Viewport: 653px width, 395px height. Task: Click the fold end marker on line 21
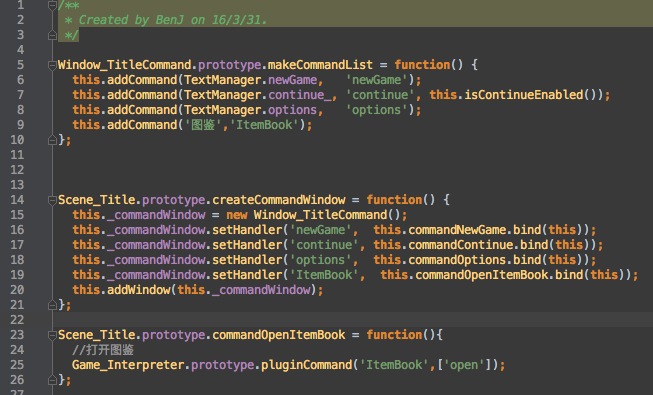(x=52, y=305)
